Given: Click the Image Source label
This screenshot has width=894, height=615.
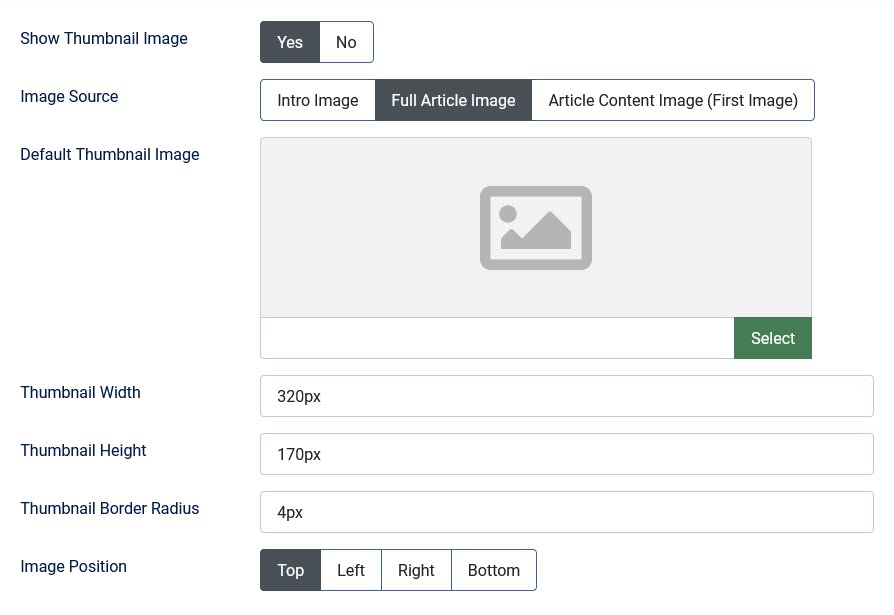Looking at the screenshot, I should pyautogui.click(x=69, y=96).
